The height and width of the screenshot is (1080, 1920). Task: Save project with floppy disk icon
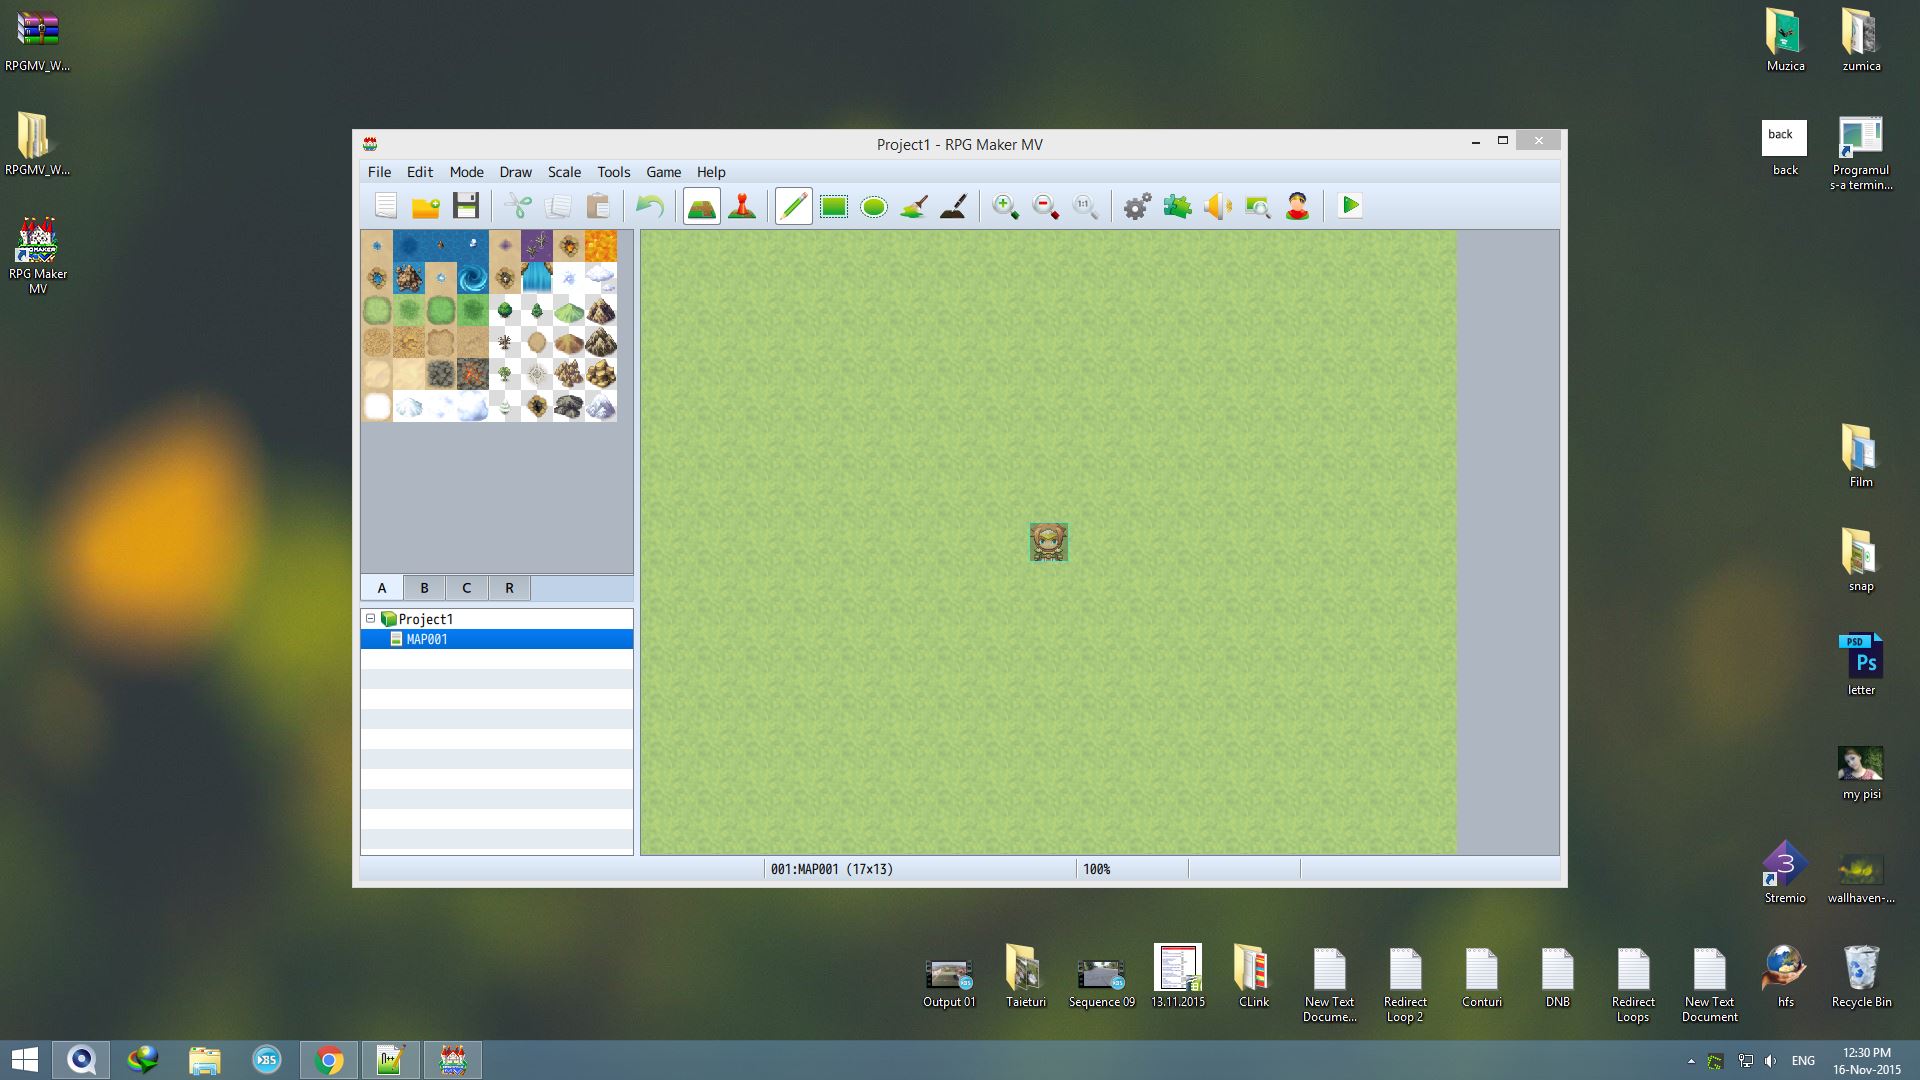[x=466, y=206]
